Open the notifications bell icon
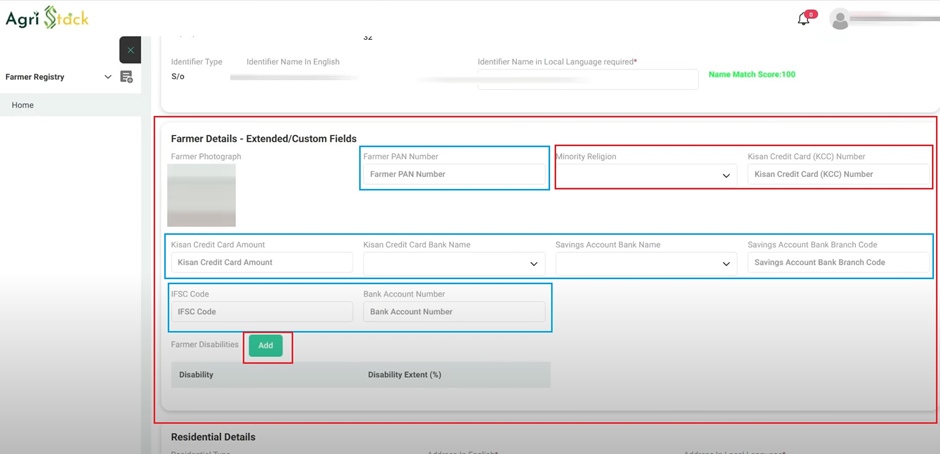940x454 pixels. (804, 19)
